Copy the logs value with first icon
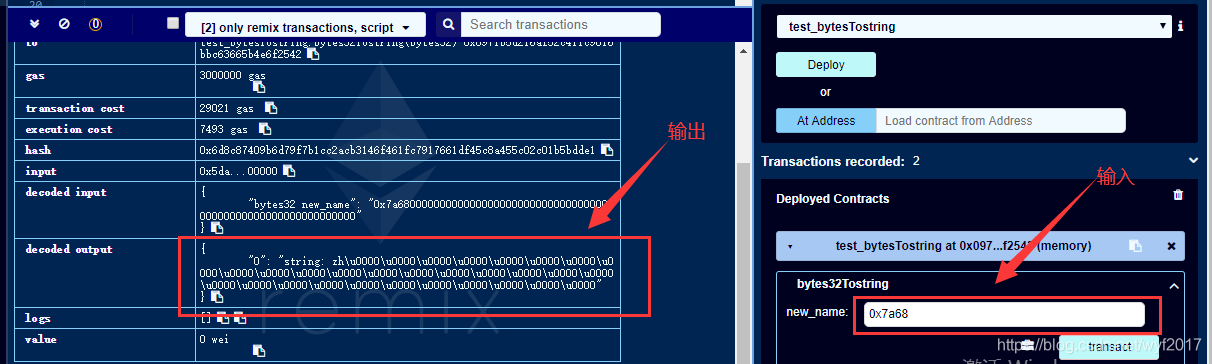The height and width of the screenshot is (364, 1212). [222, 318]
